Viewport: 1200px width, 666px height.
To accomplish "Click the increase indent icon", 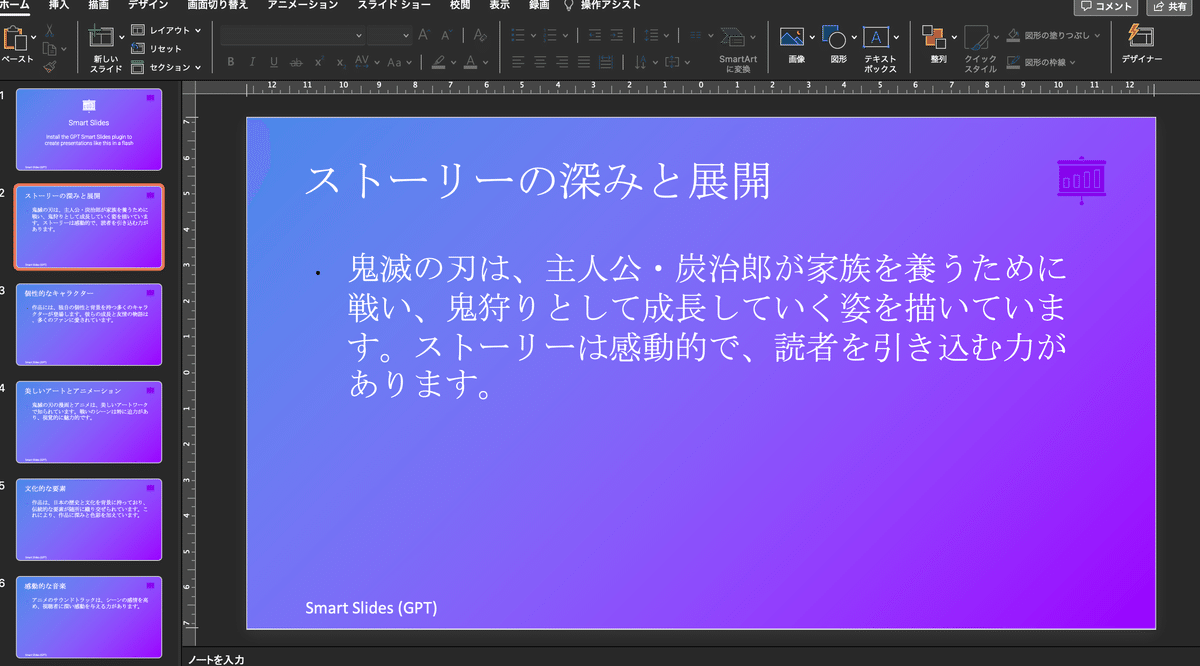I will click(619, 35).
